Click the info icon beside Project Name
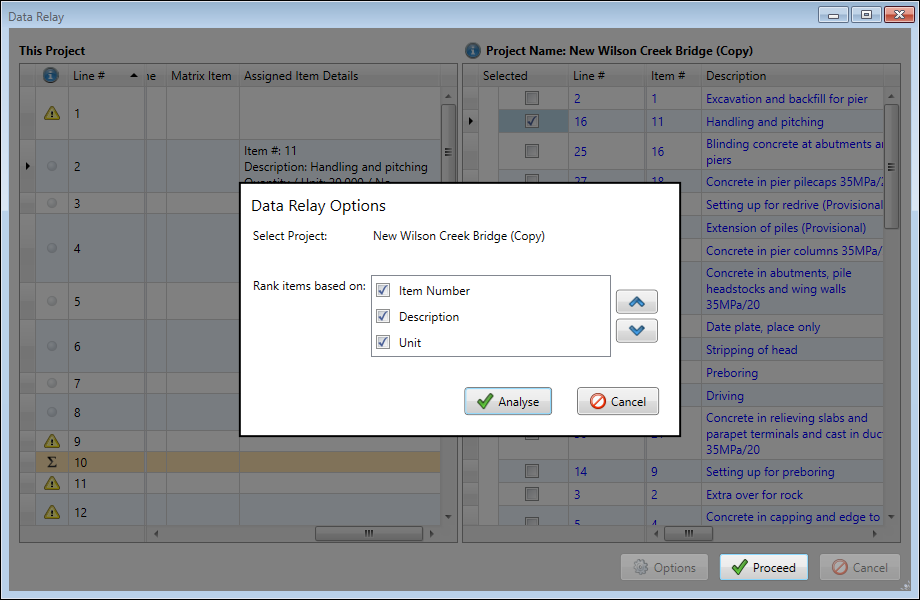 point(473,50)
